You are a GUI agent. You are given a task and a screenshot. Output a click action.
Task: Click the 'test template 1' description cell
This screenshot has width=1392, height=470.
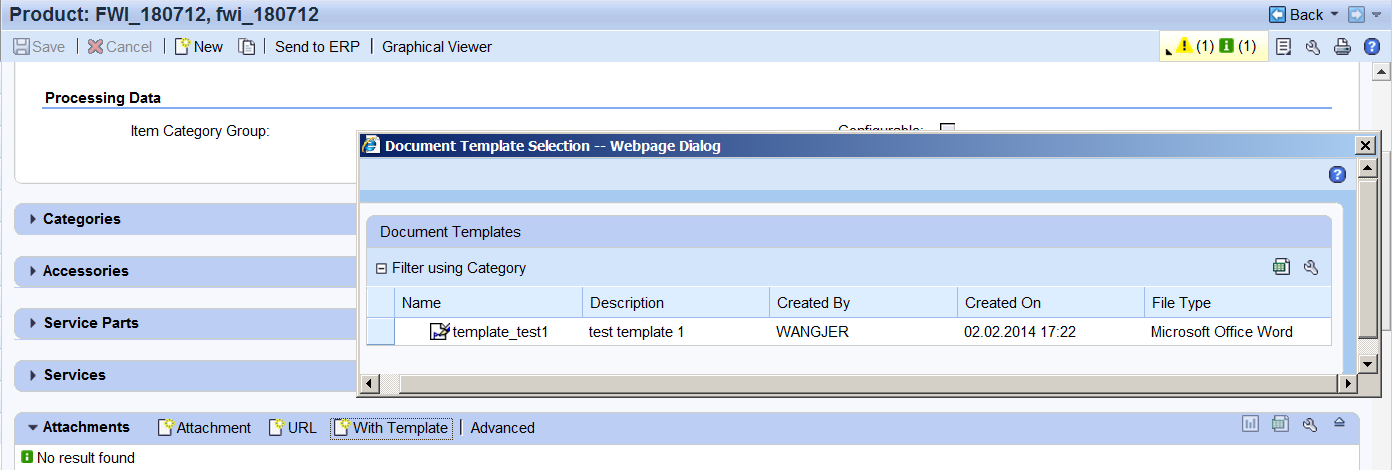tap(636, 332)
